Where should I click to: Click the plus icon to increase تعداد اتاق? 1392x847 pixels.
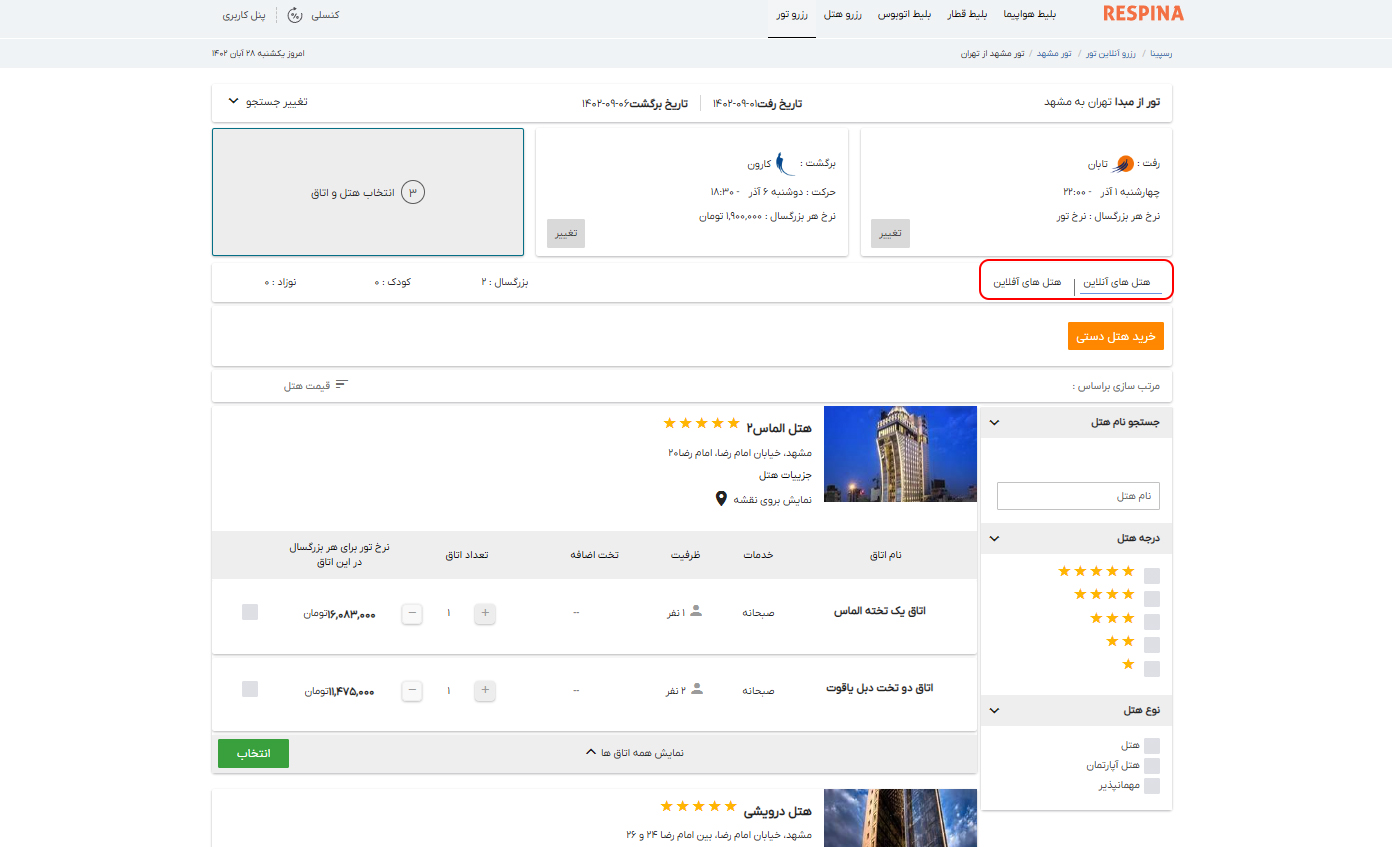(x=484, y=613)
